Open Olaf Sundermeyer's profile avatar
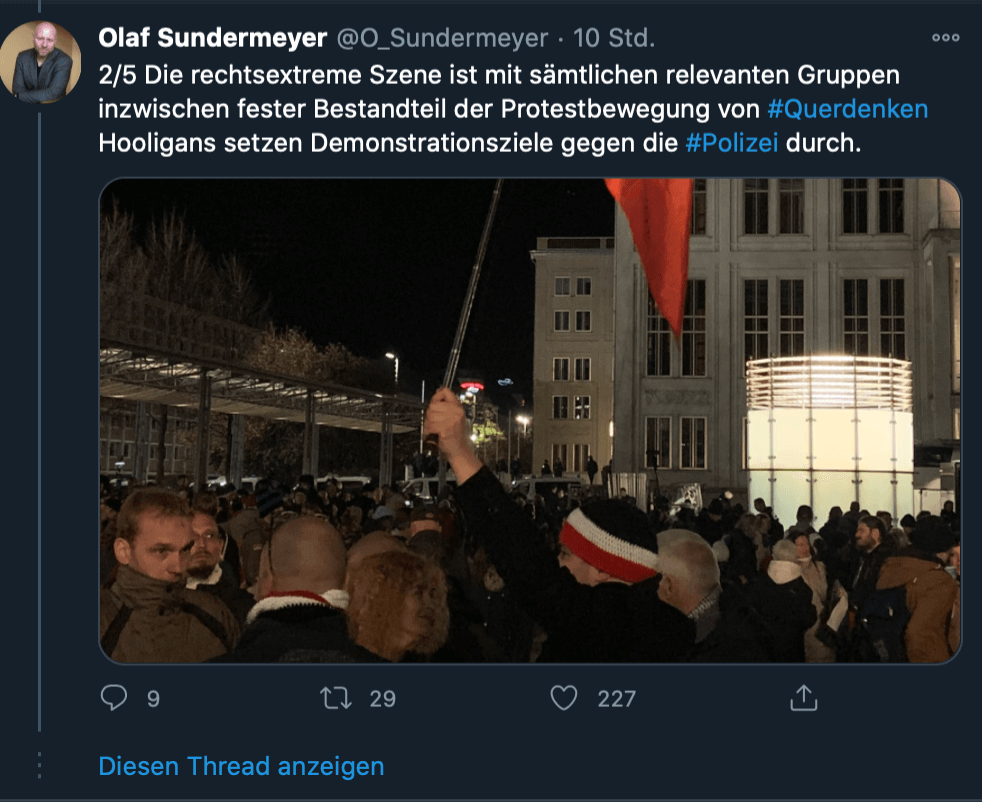Screen dimensions: 982x802 pos(41,61)
